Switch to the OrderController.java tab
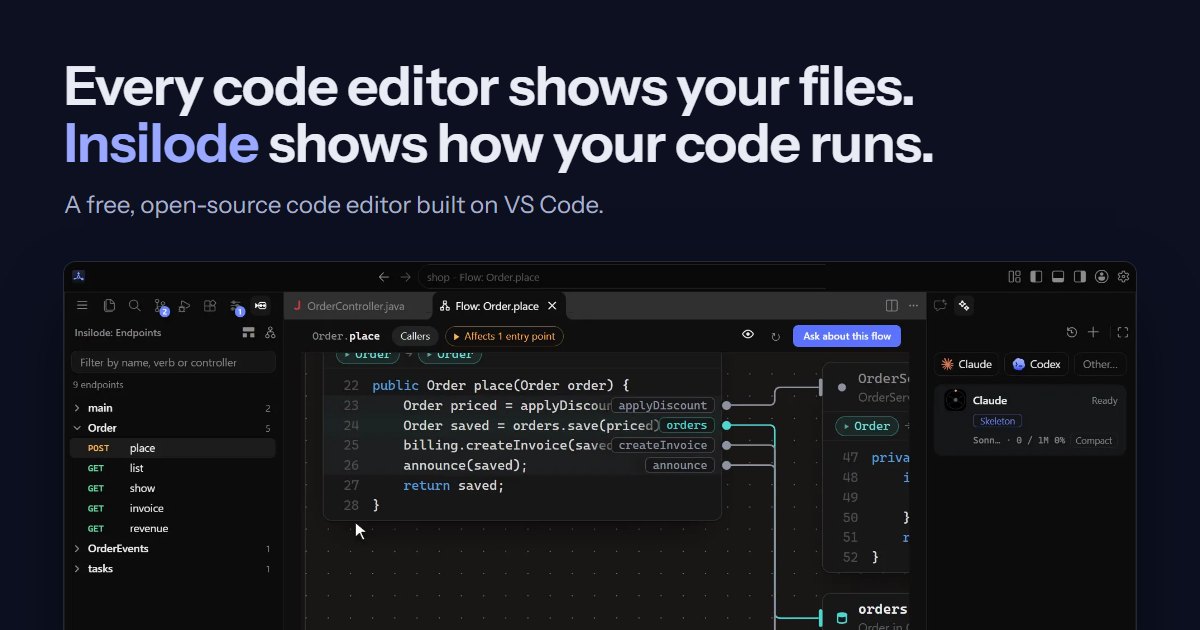 pyautogui.click(x=358, y=306)
